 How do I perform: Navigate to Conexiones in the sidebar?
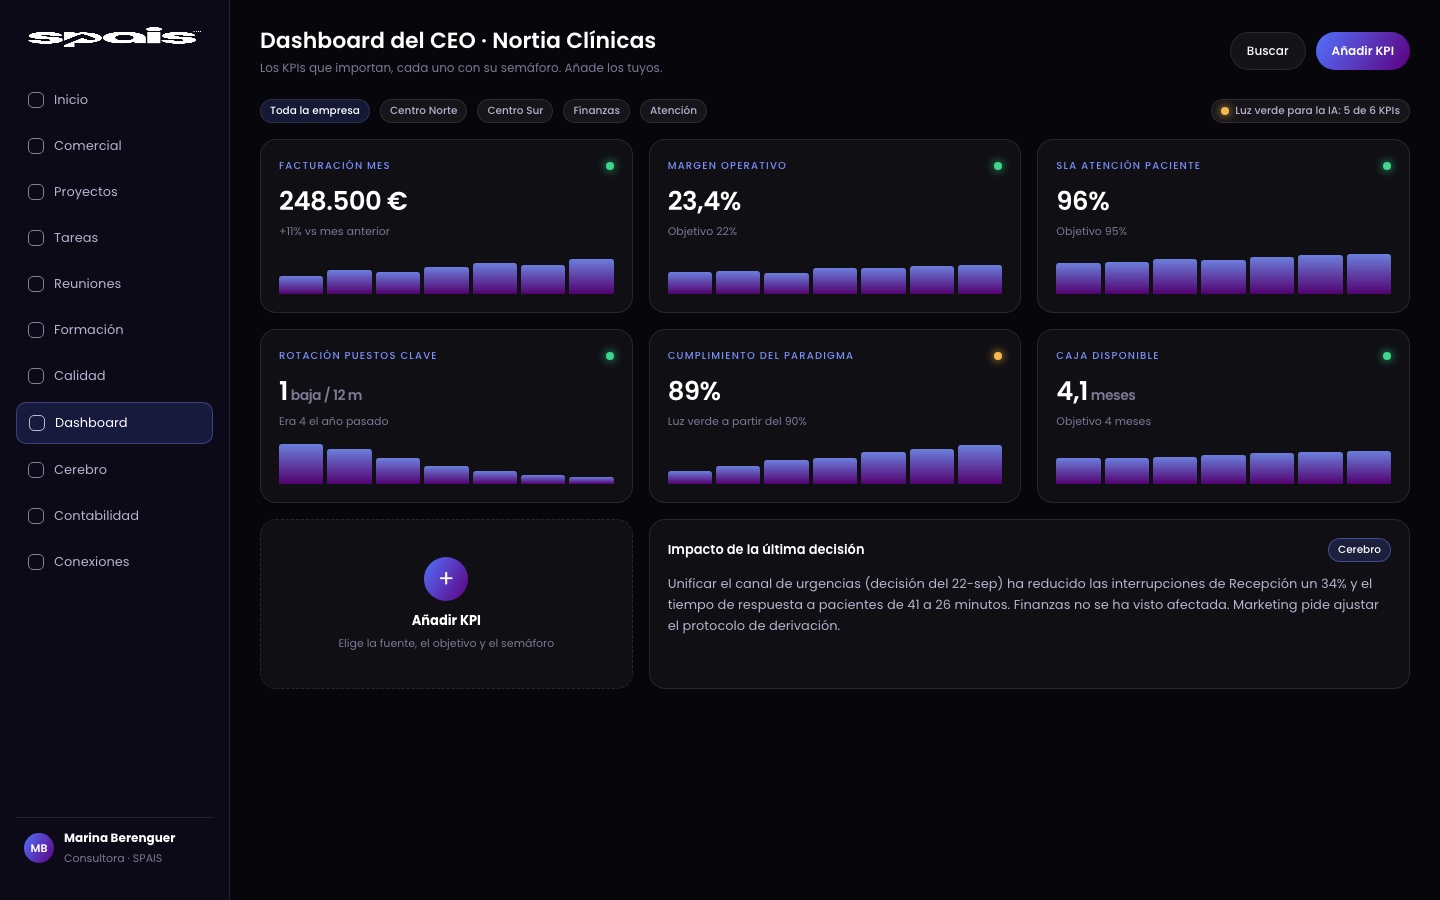pos(114,562)
